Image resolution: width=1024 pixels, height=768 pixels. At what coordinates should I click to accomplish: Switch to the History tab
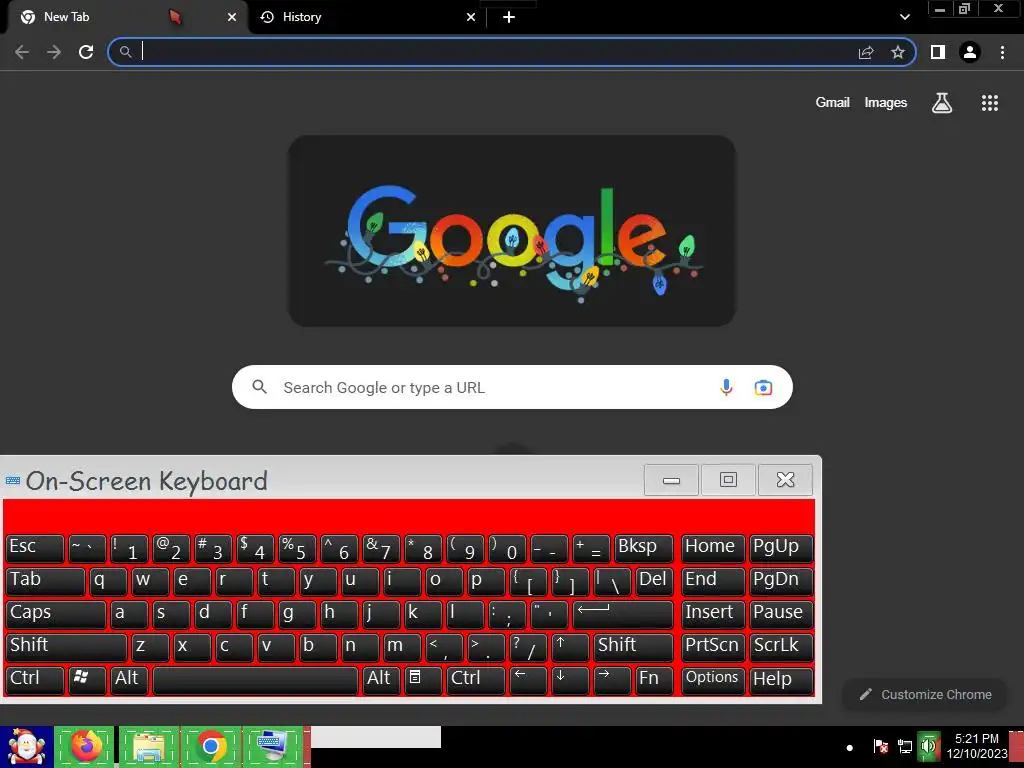(x=366, y=17)
